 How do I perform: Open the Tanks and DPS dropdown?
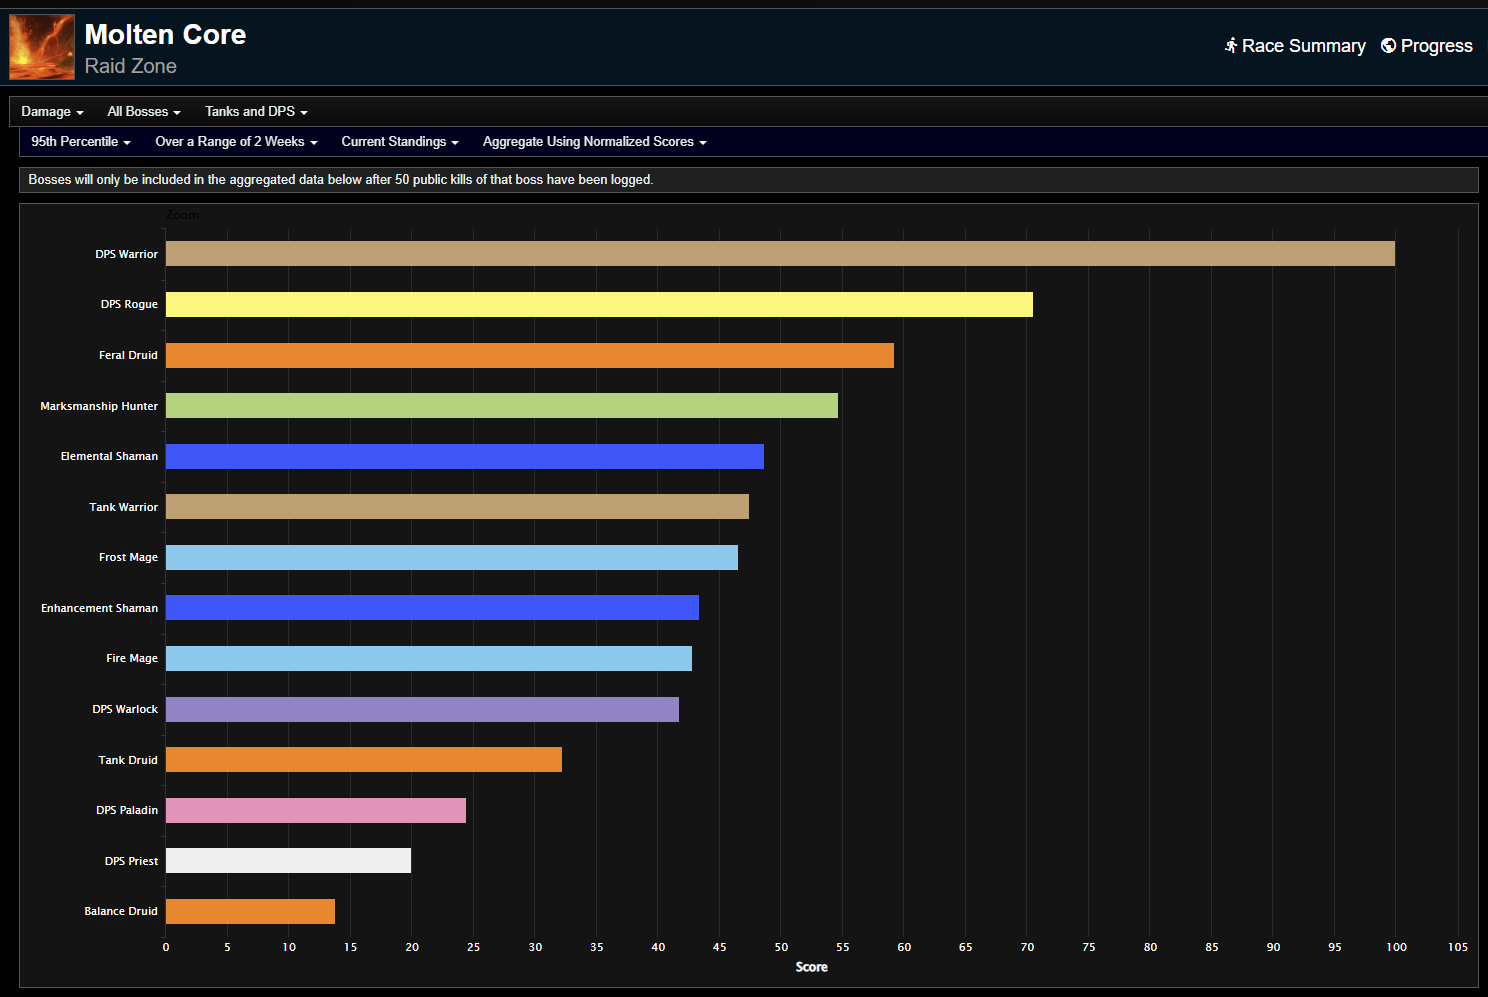pos(255,111)
